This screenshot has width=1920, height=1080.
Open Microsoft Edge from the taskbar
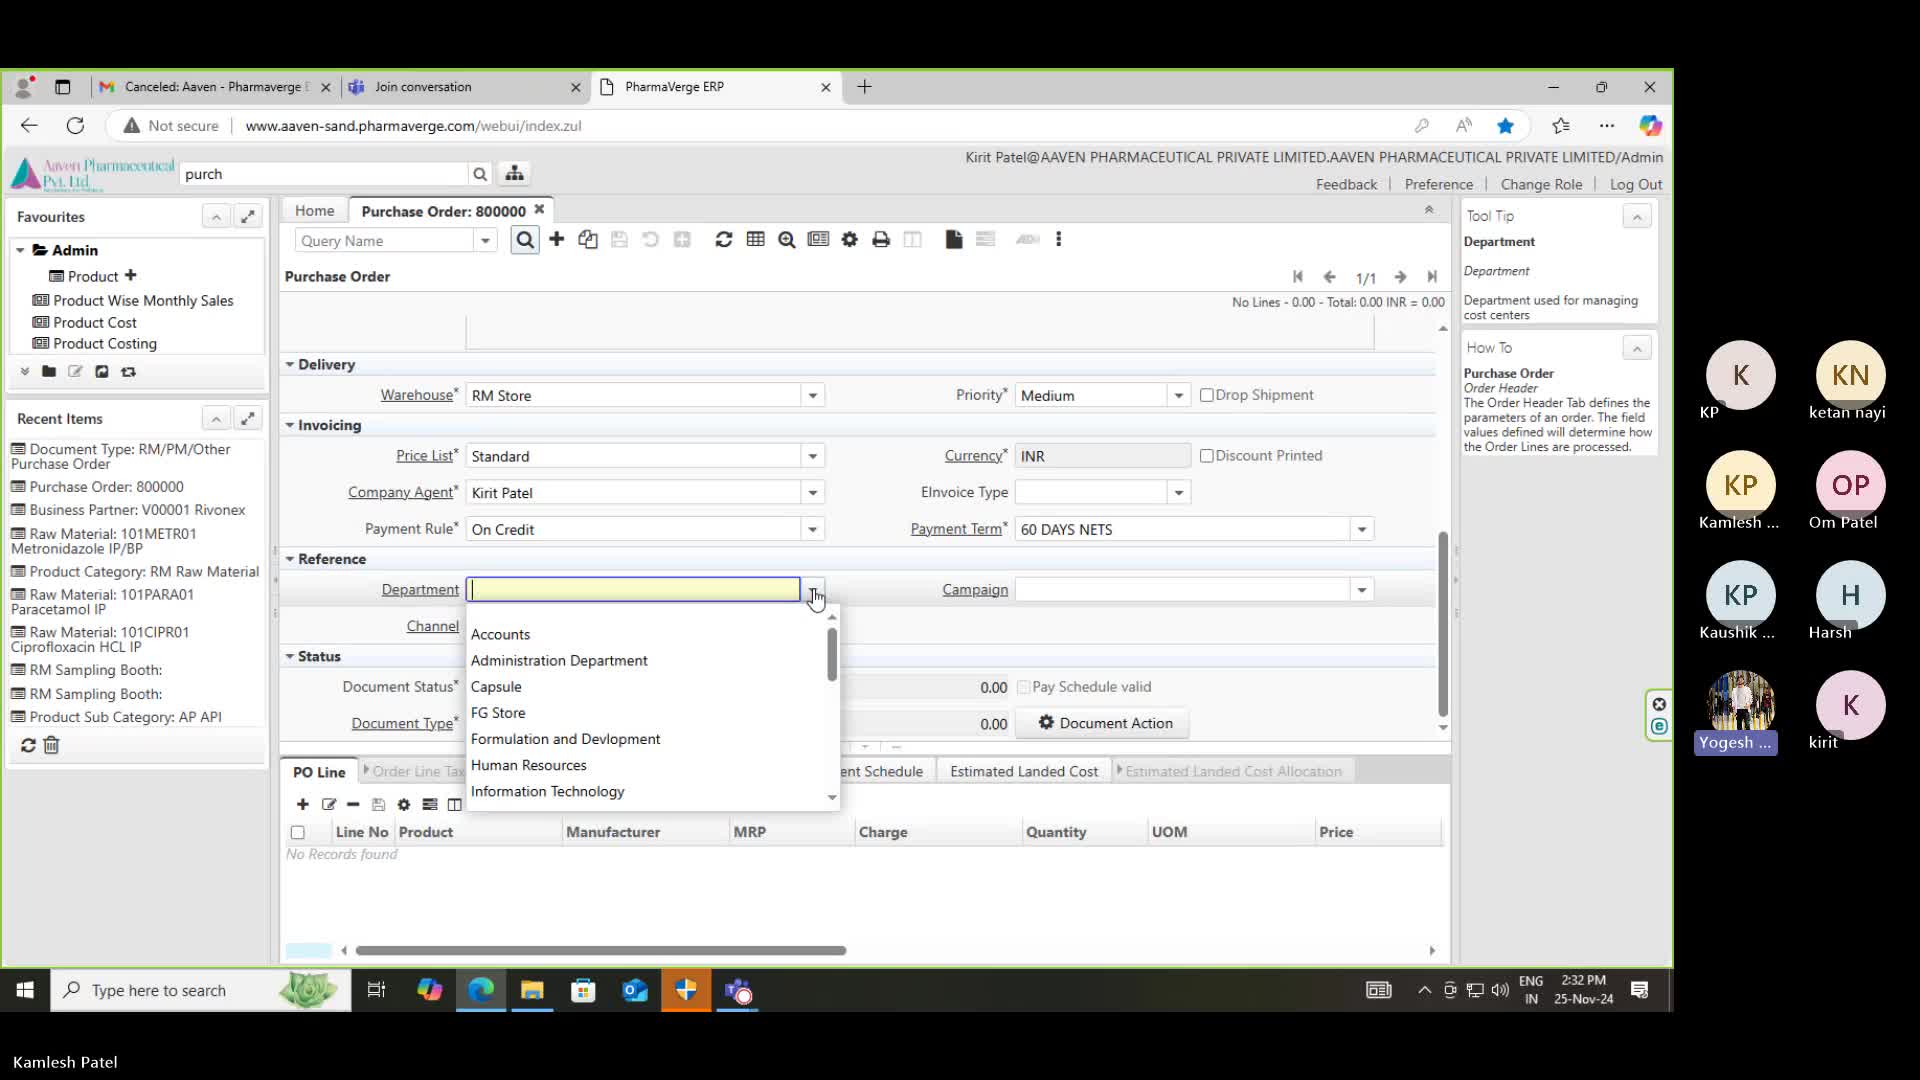pos(481,990)
